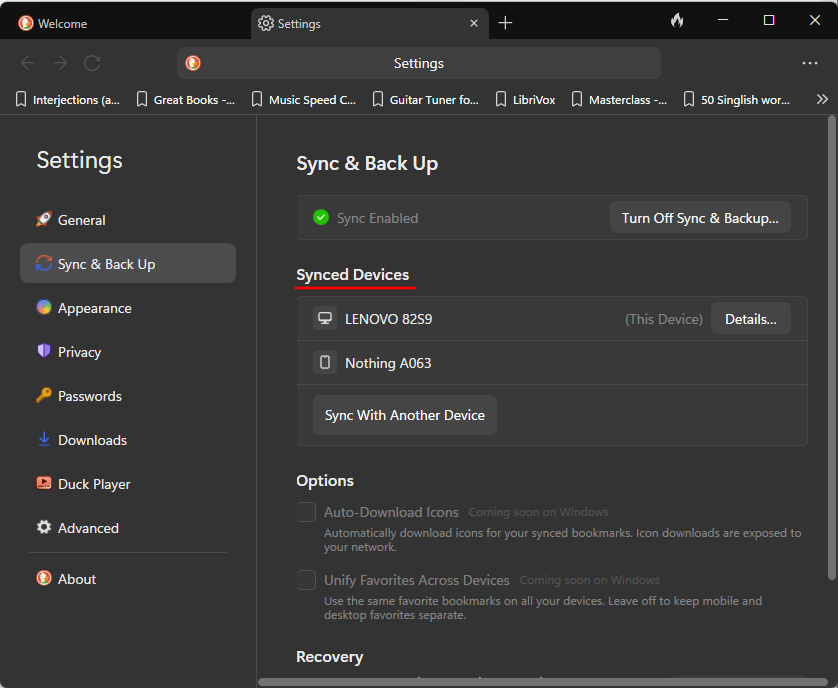Click the horizontal scrollbar at bottom

(542, 682)
